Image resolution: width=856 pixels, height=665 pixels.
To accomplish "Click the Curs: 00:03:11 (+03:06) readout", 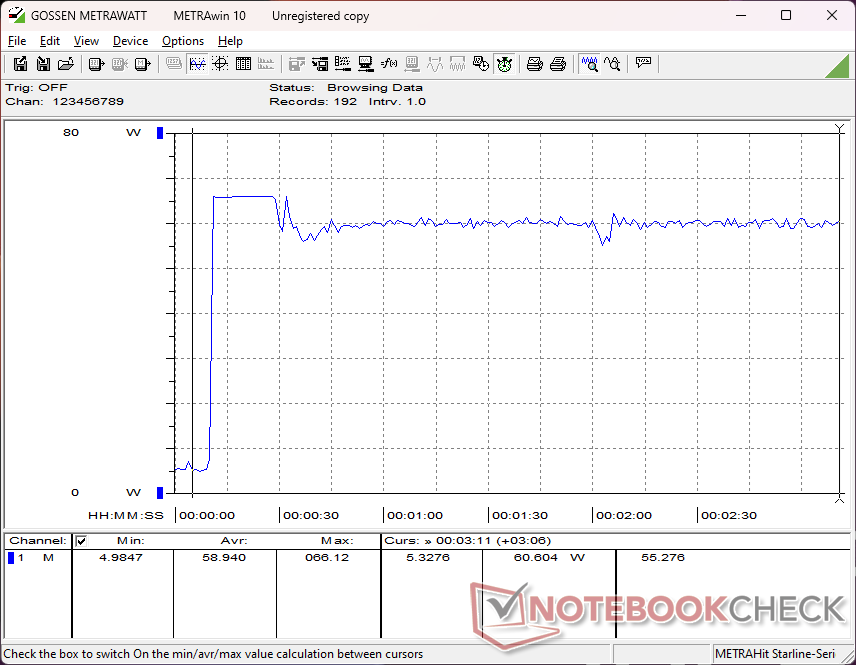I will coord(467,541).
